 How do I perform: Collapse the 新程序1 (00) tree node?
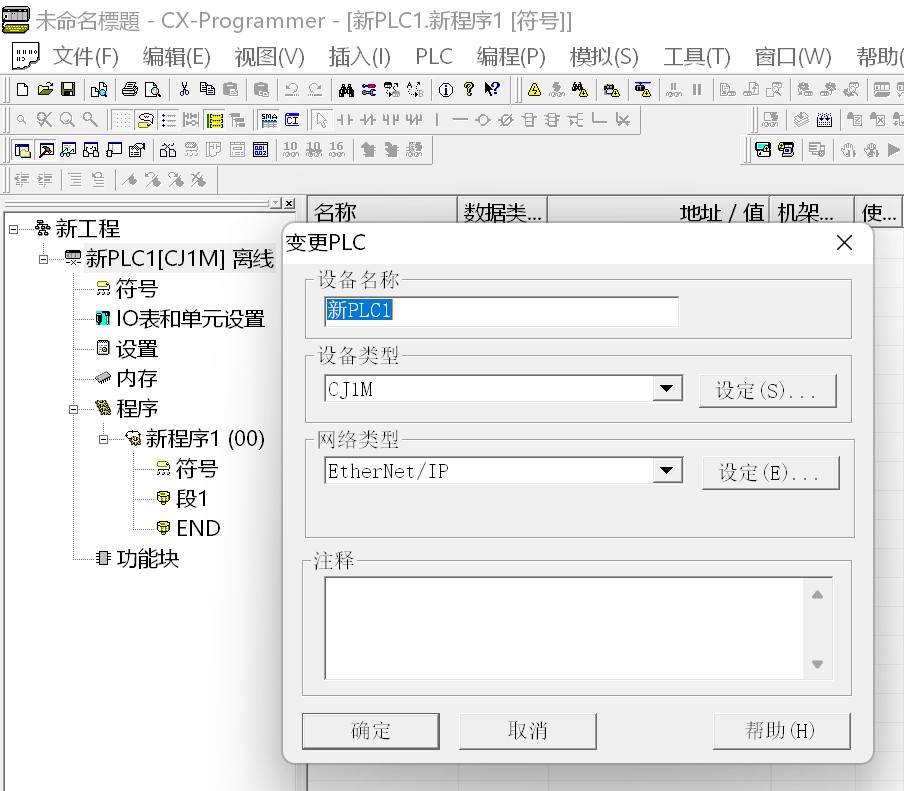tap(103, 439)
